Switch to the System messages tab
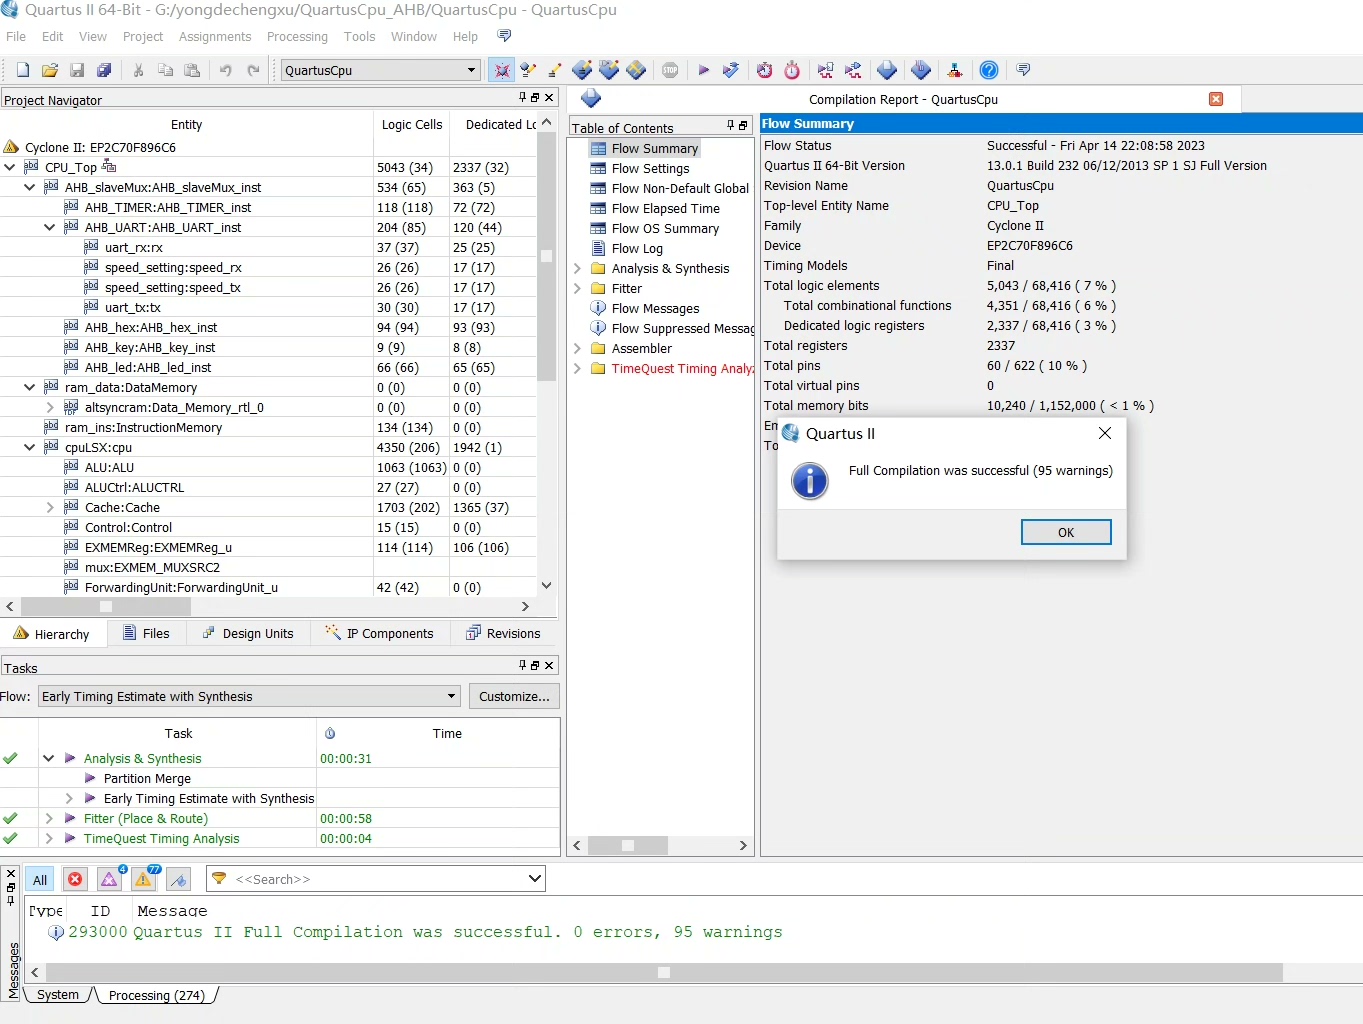This screenshot has width=1363, height=1024. point(57,995)
